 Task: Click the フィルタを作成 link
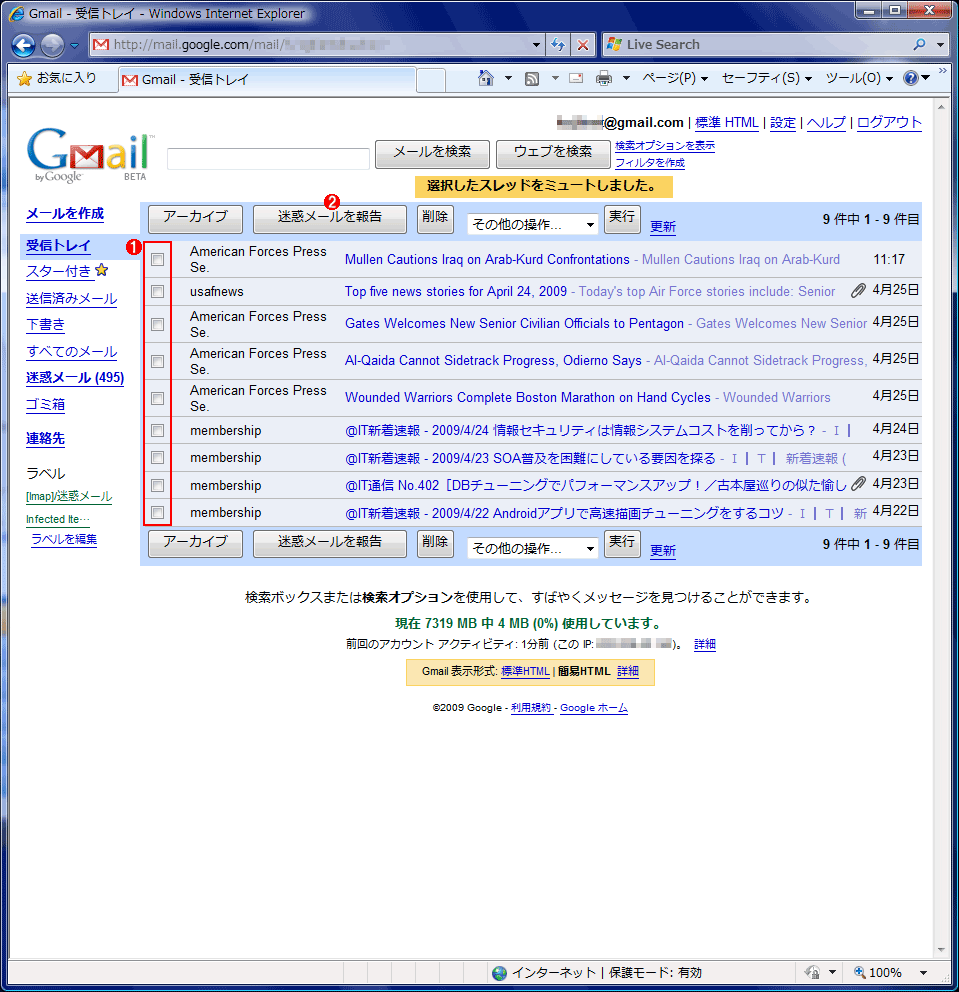tap(650, 163)
